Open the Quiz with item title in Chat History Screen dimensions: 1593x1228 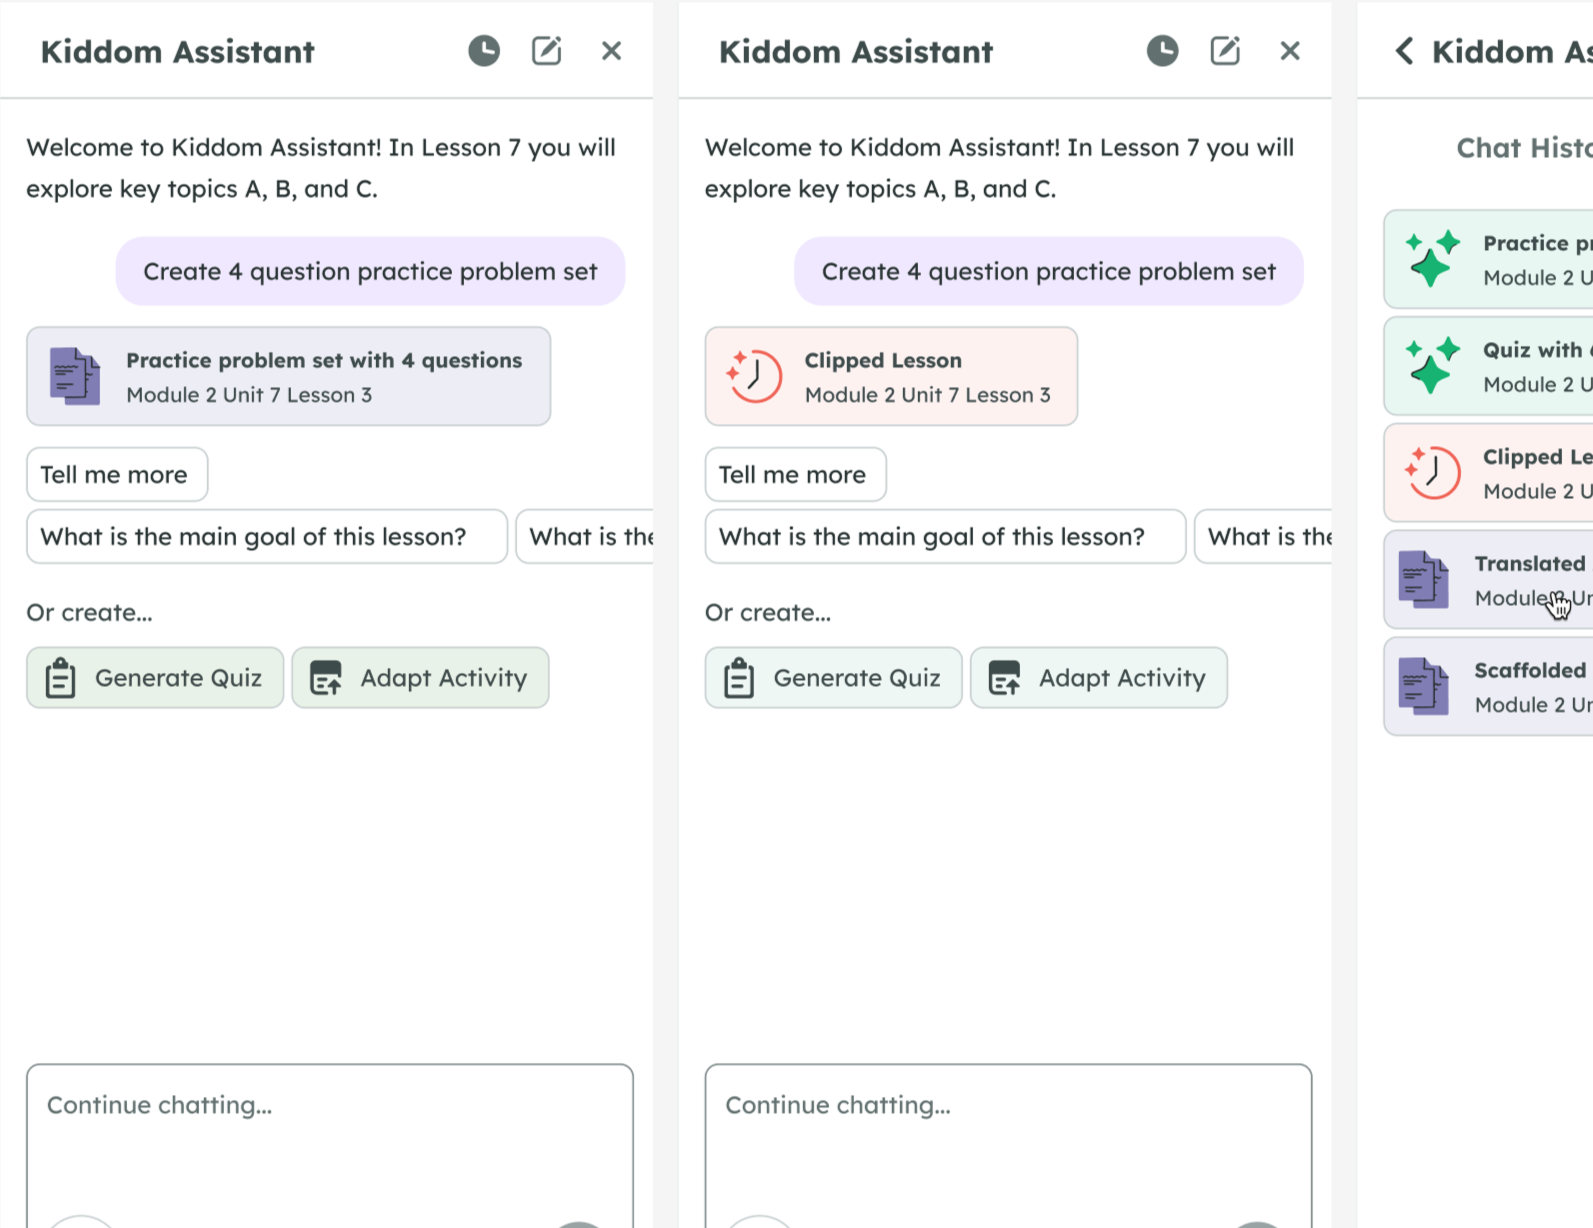tap(1538, 350)
